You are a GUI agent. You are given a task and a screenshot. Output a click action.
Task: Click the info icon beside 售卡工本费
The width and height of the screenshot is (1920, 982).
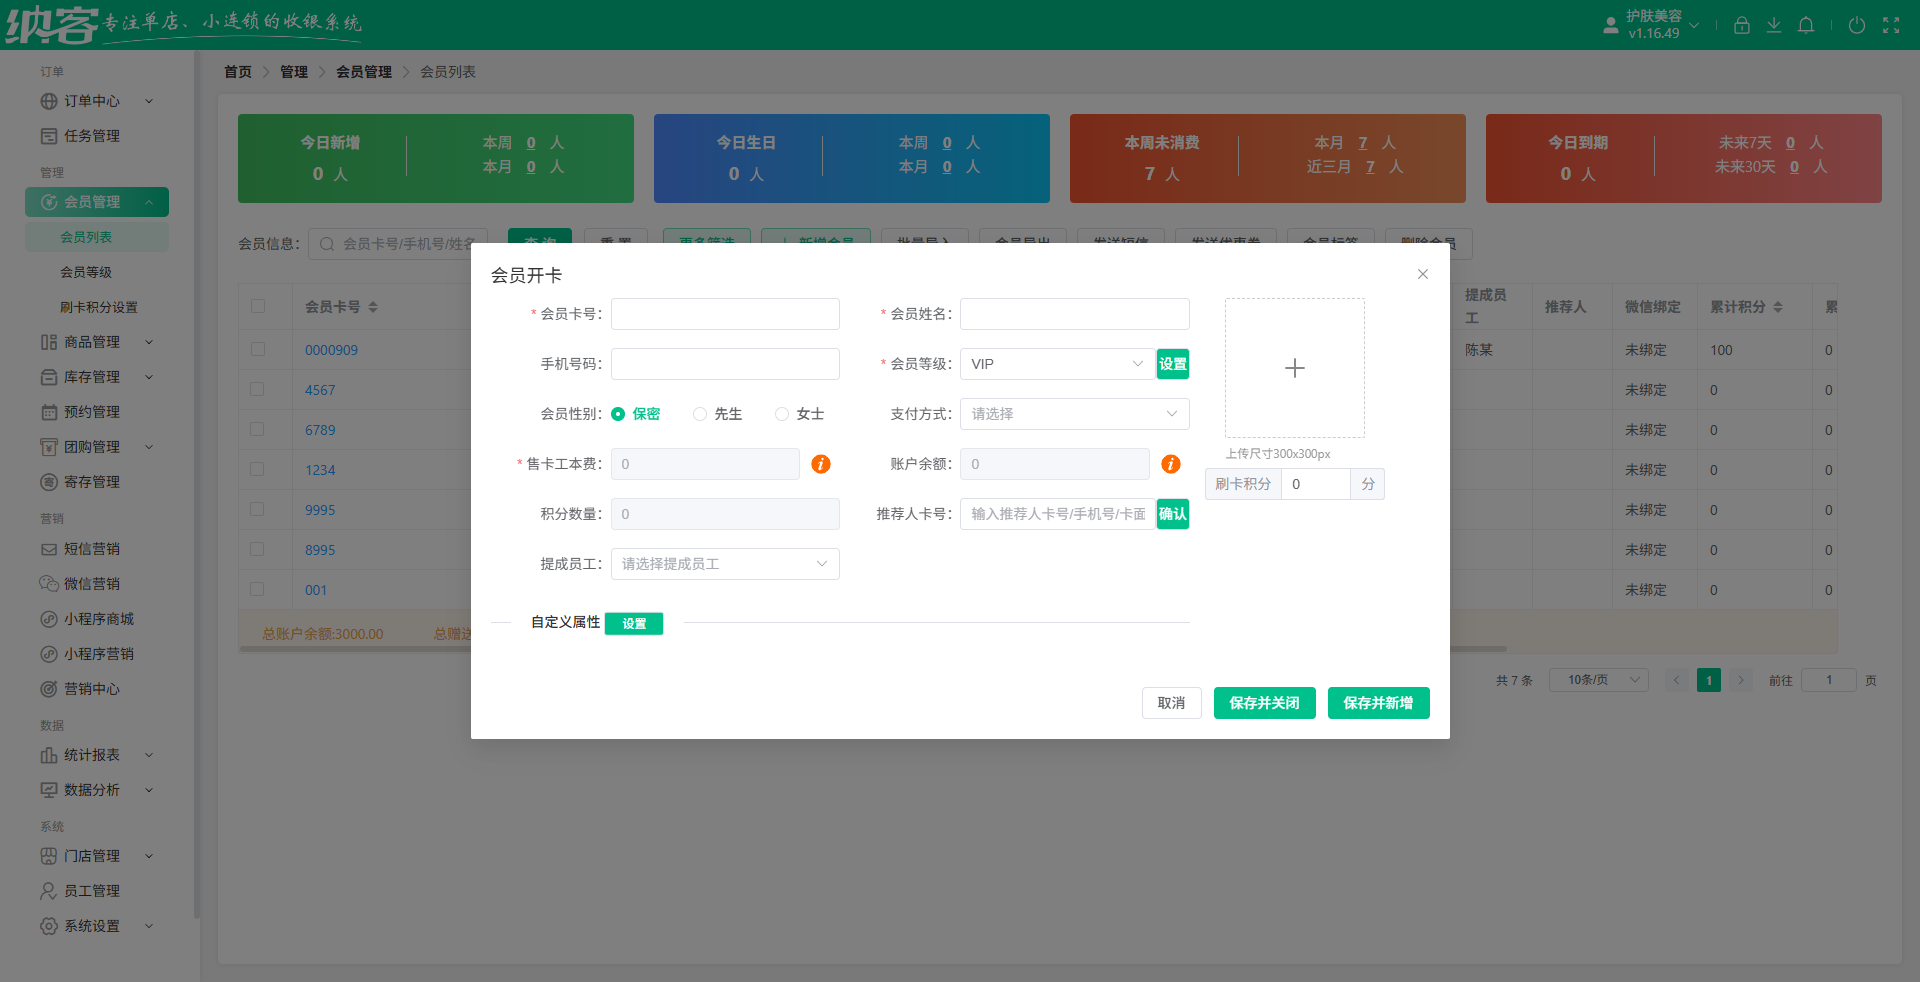click(x=821, y=464)
